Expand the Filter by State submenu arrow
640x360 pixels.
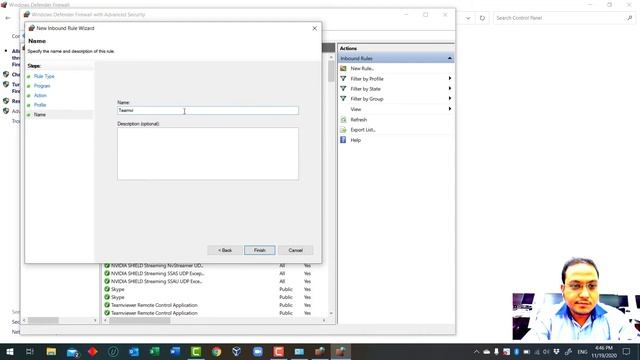450,89
